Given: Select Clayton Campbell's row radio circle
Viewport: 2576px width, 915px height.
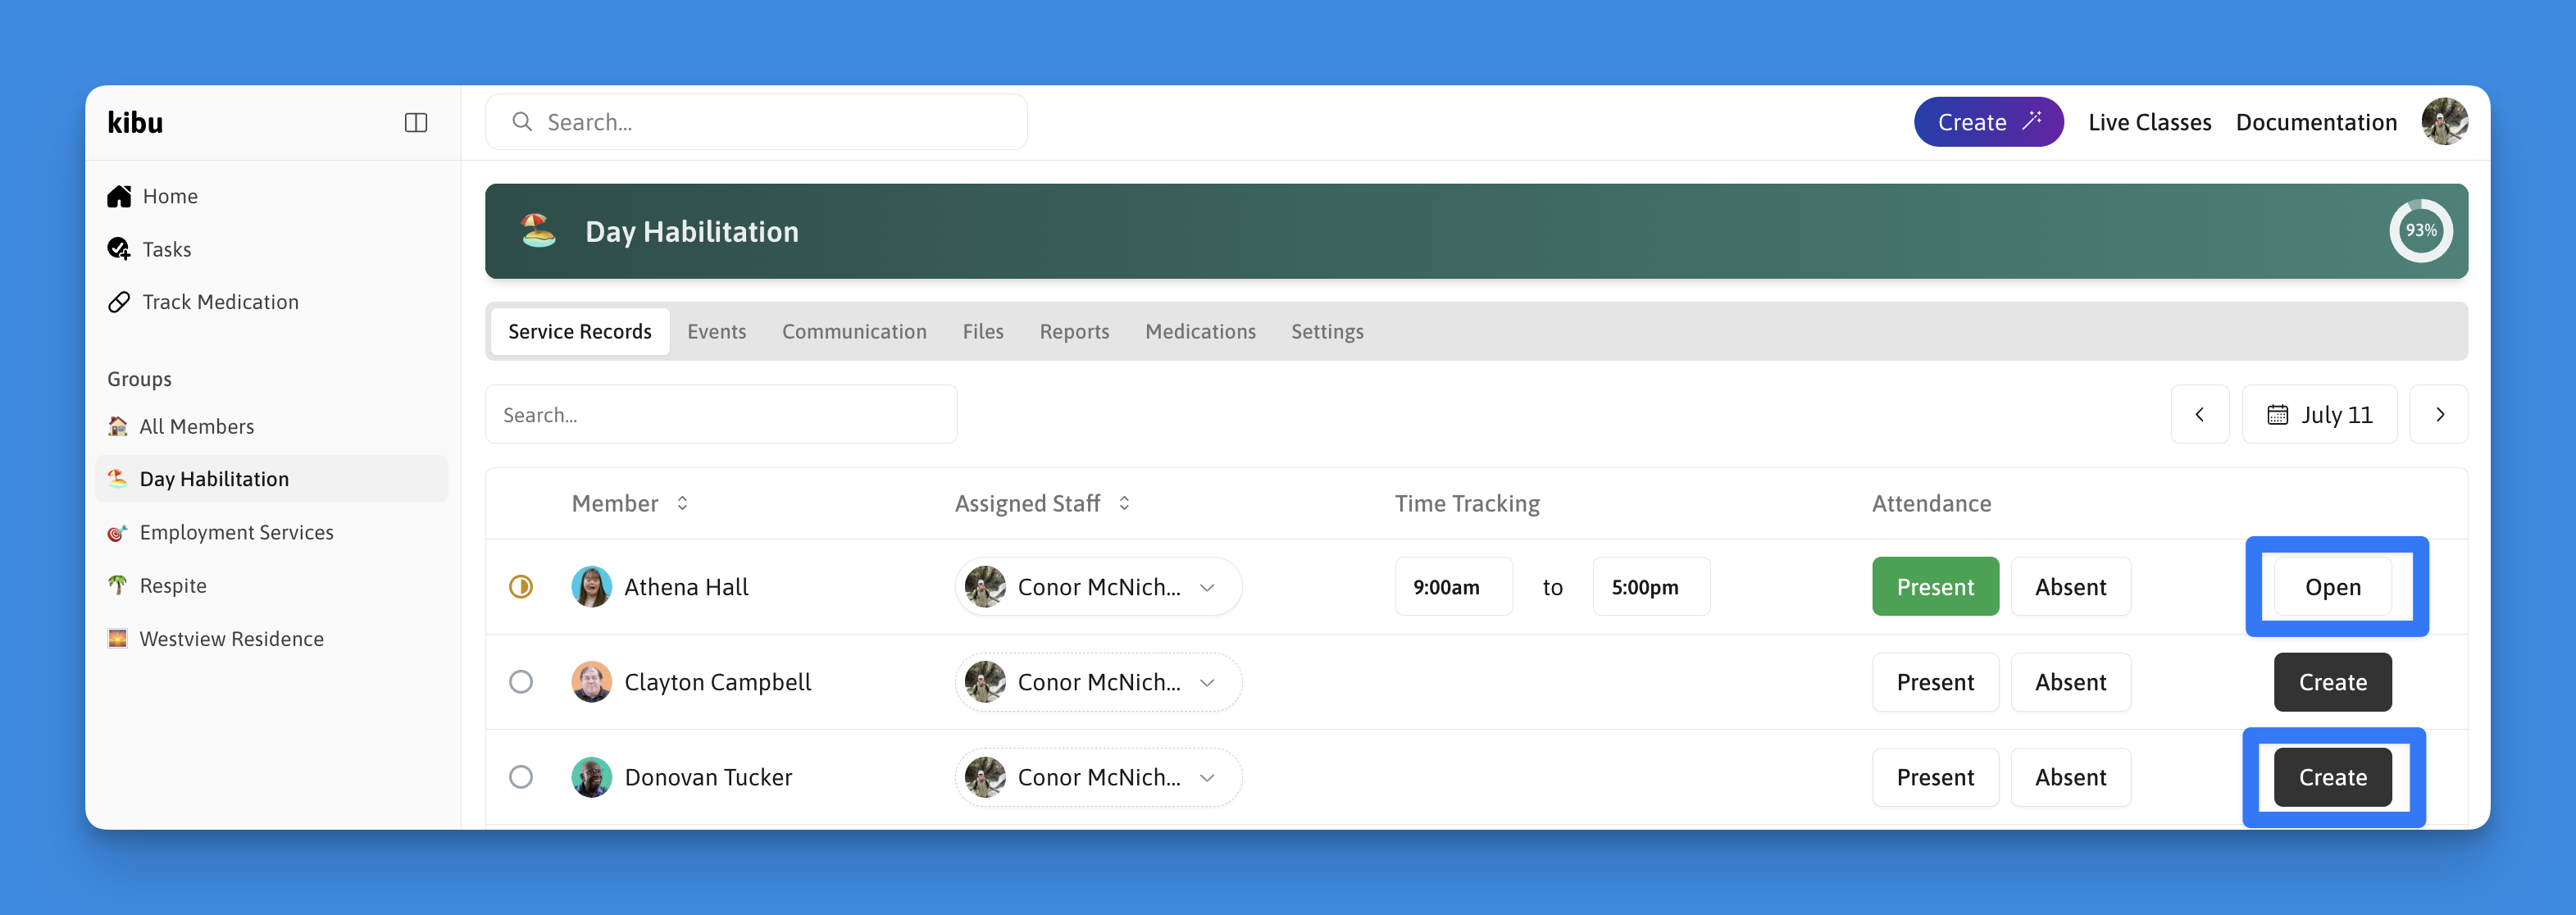Looking at the screenshot, I should click(x=521, y=682).
